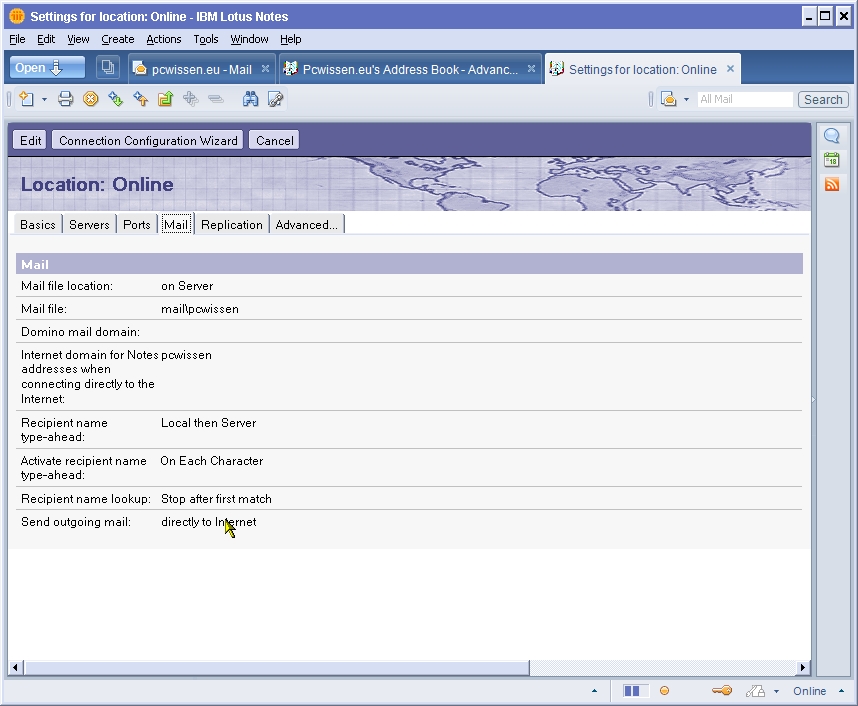Click the sidebar collapse handle at right edge
This screenshot has height=706, width=858.
813,400
